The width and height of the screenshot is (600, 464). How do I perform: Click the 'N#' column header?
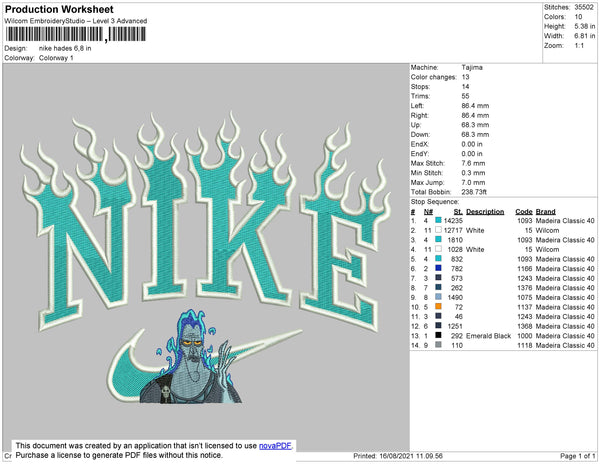(x=428, y=212)
